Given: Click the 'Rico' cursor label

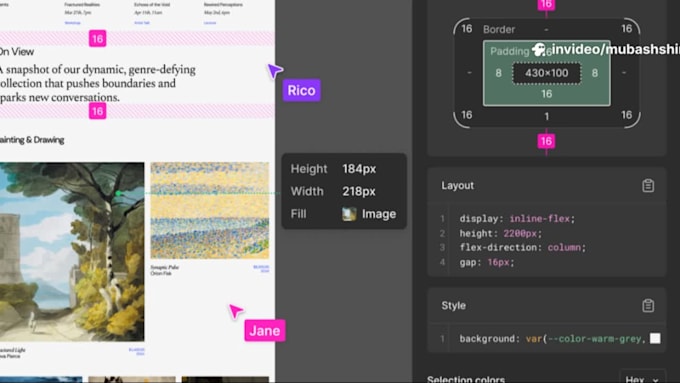Looking at the screenshot, I should pyautogui.click(x=301, y=90).
